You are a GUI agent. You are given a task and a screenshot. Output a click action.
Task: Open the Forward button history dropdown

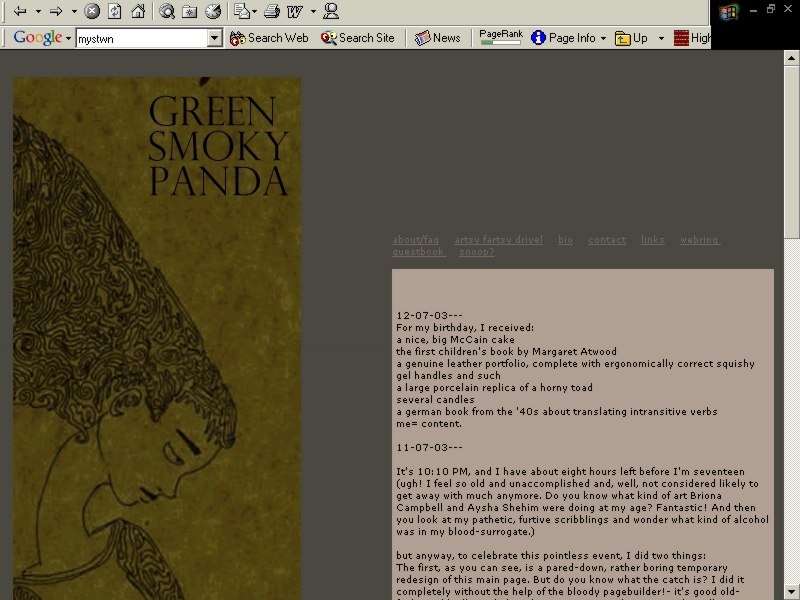(x=74, y=11)
